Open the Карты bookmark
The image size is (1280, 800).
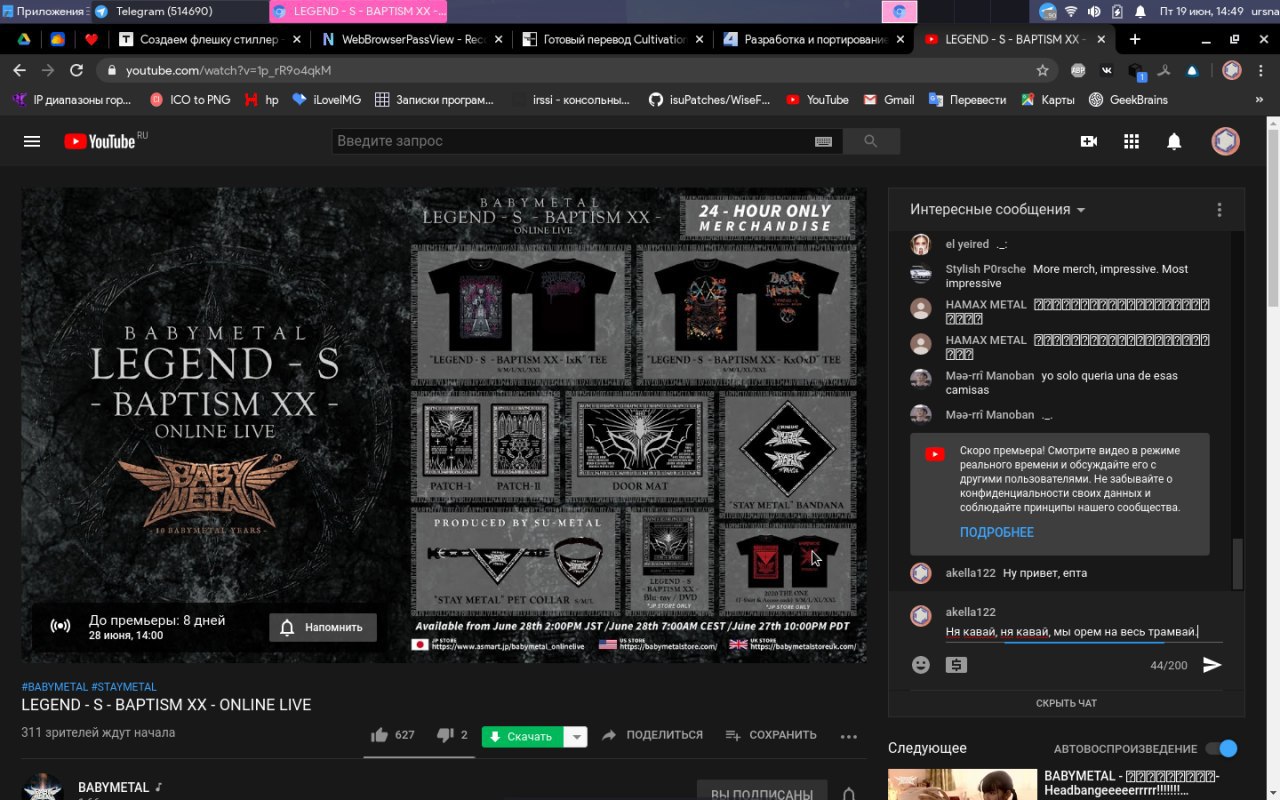1047,100
